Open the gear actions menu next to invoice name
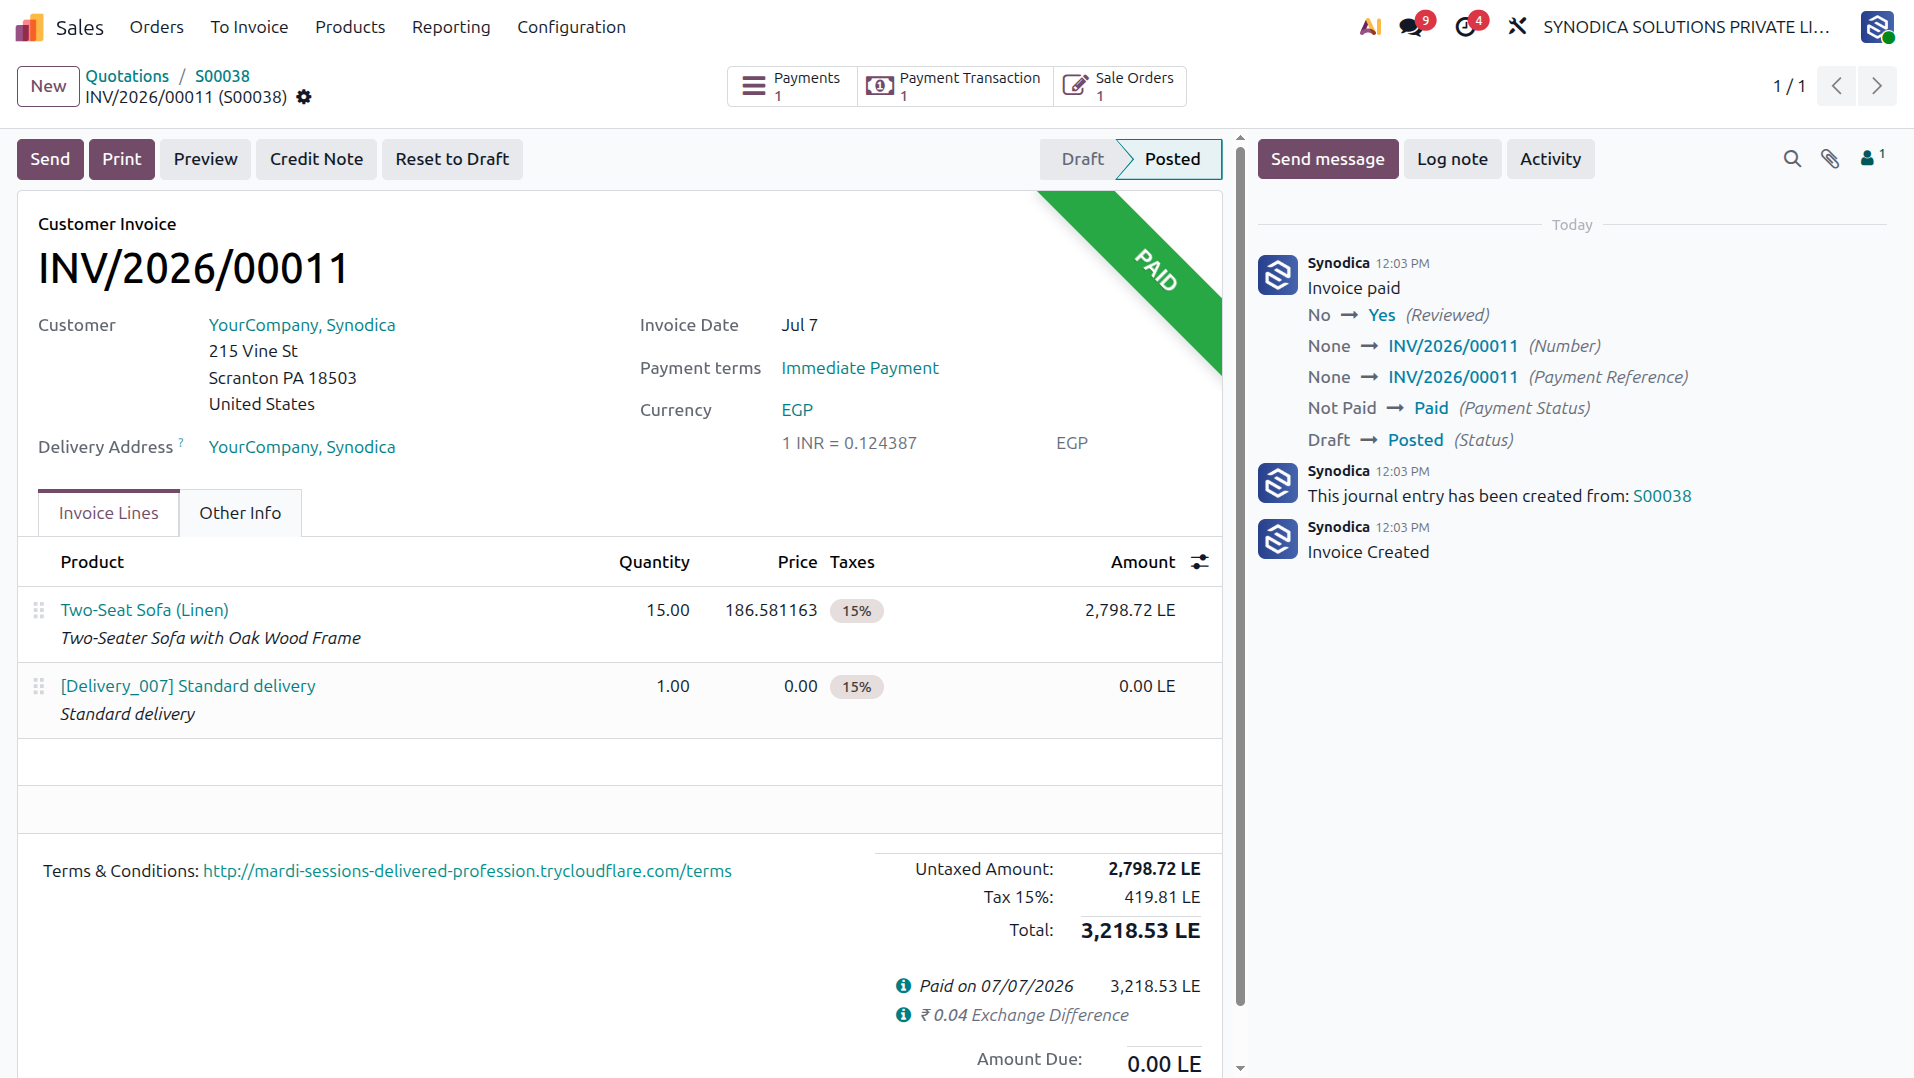The height and width of the screenshot is (1078, 1914). [x=304, y=97]
